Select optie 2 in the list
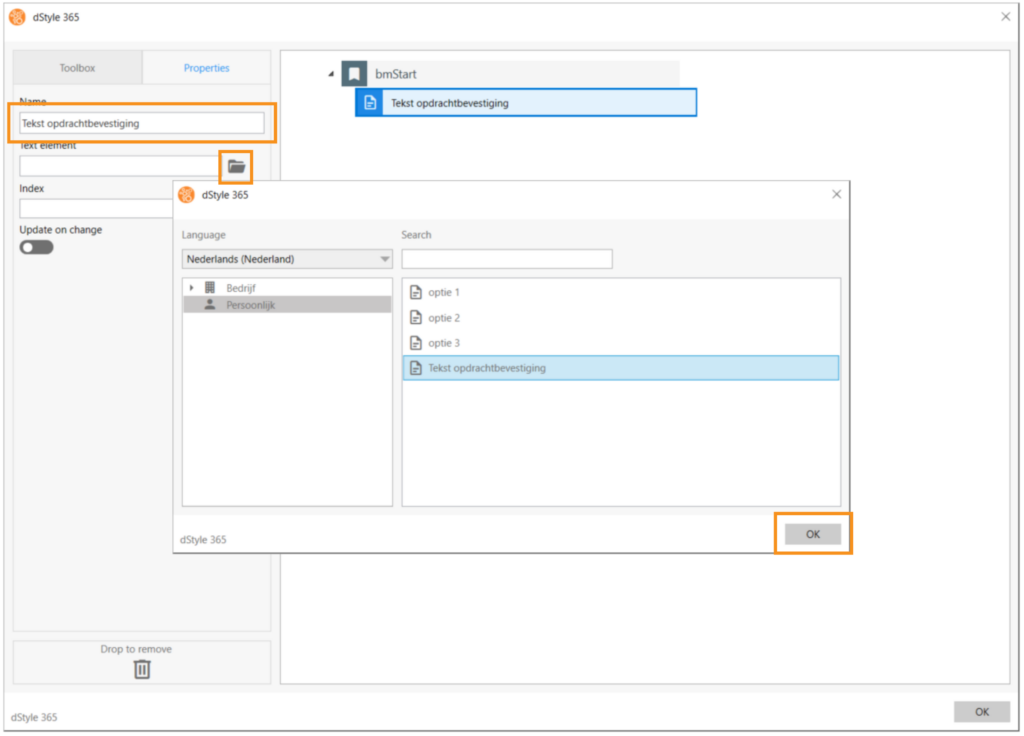The image size is (1024, 736). pos(620,317)
